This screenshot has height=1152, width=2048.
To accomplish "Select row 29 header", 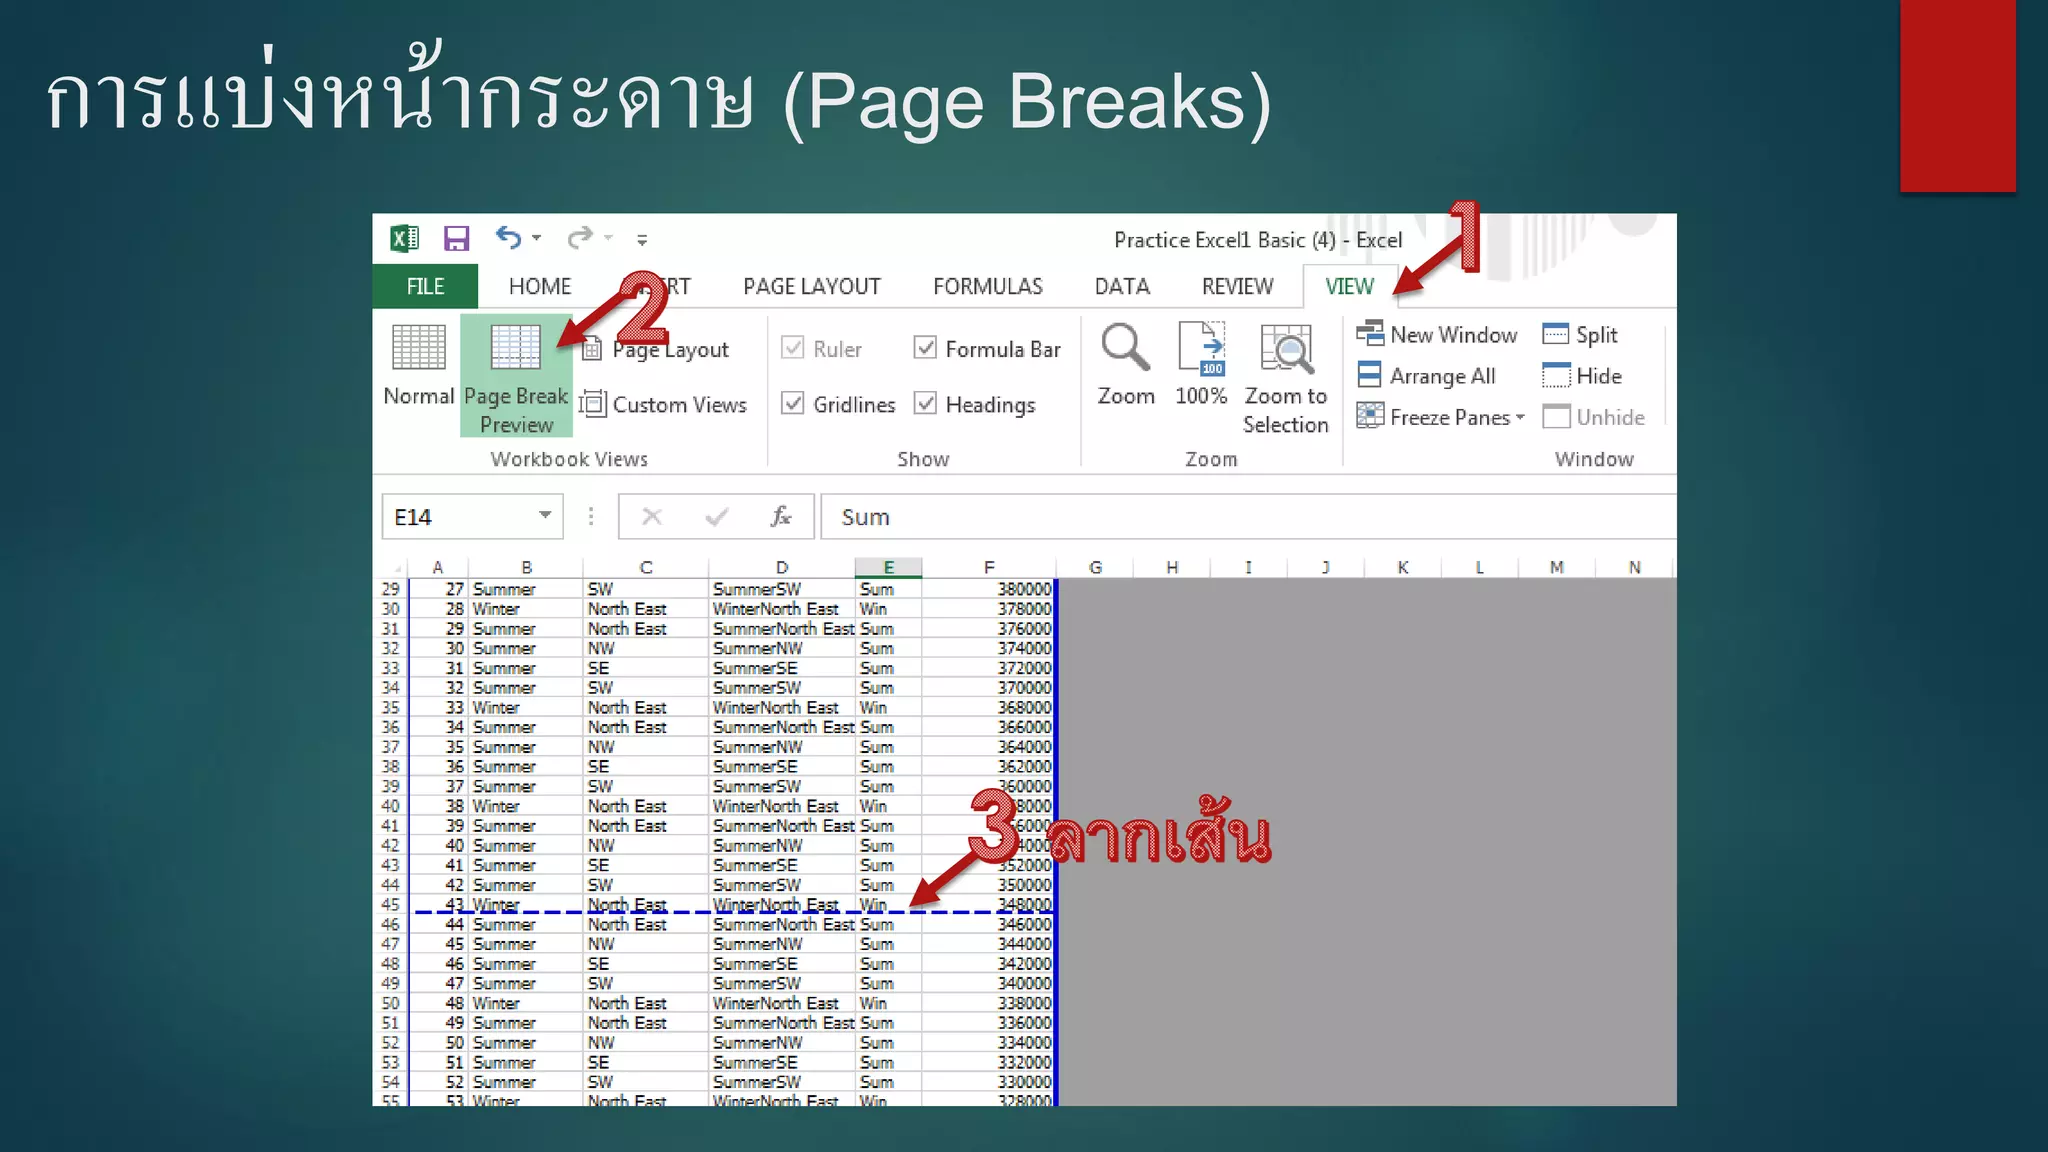I will (x=390, y=589).
